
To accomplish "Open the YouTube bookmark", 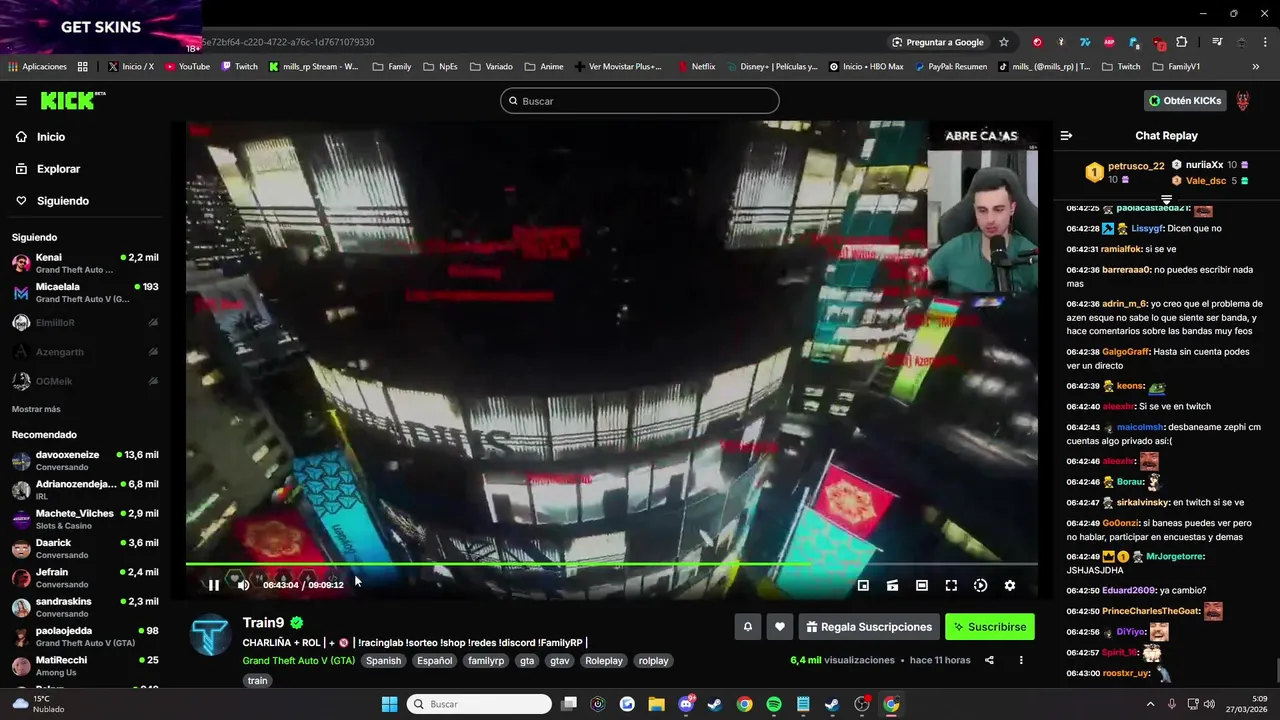I will (x=187, y=67).
